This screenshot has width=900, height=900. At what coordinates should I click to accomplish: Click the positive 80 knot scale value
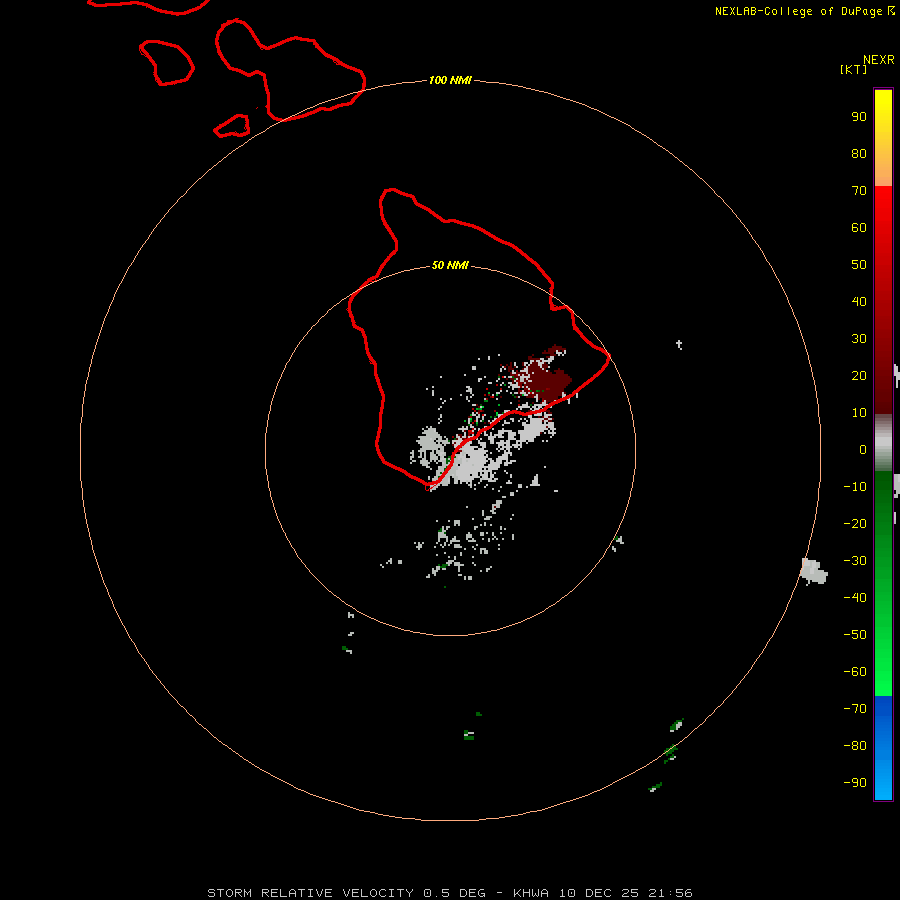[859, 153]
